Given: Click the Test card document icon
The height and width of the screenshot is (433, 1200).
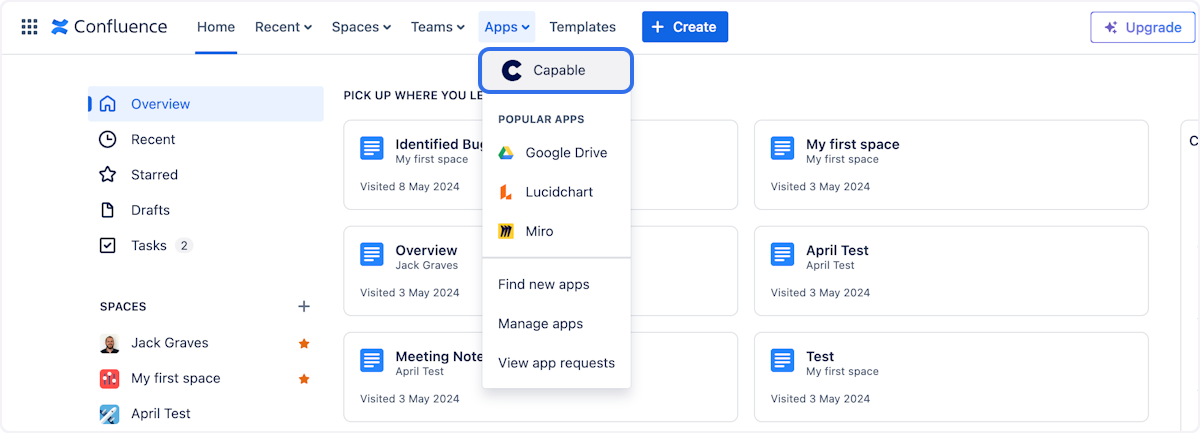Looking at the screenshot, I should (783, 360).
